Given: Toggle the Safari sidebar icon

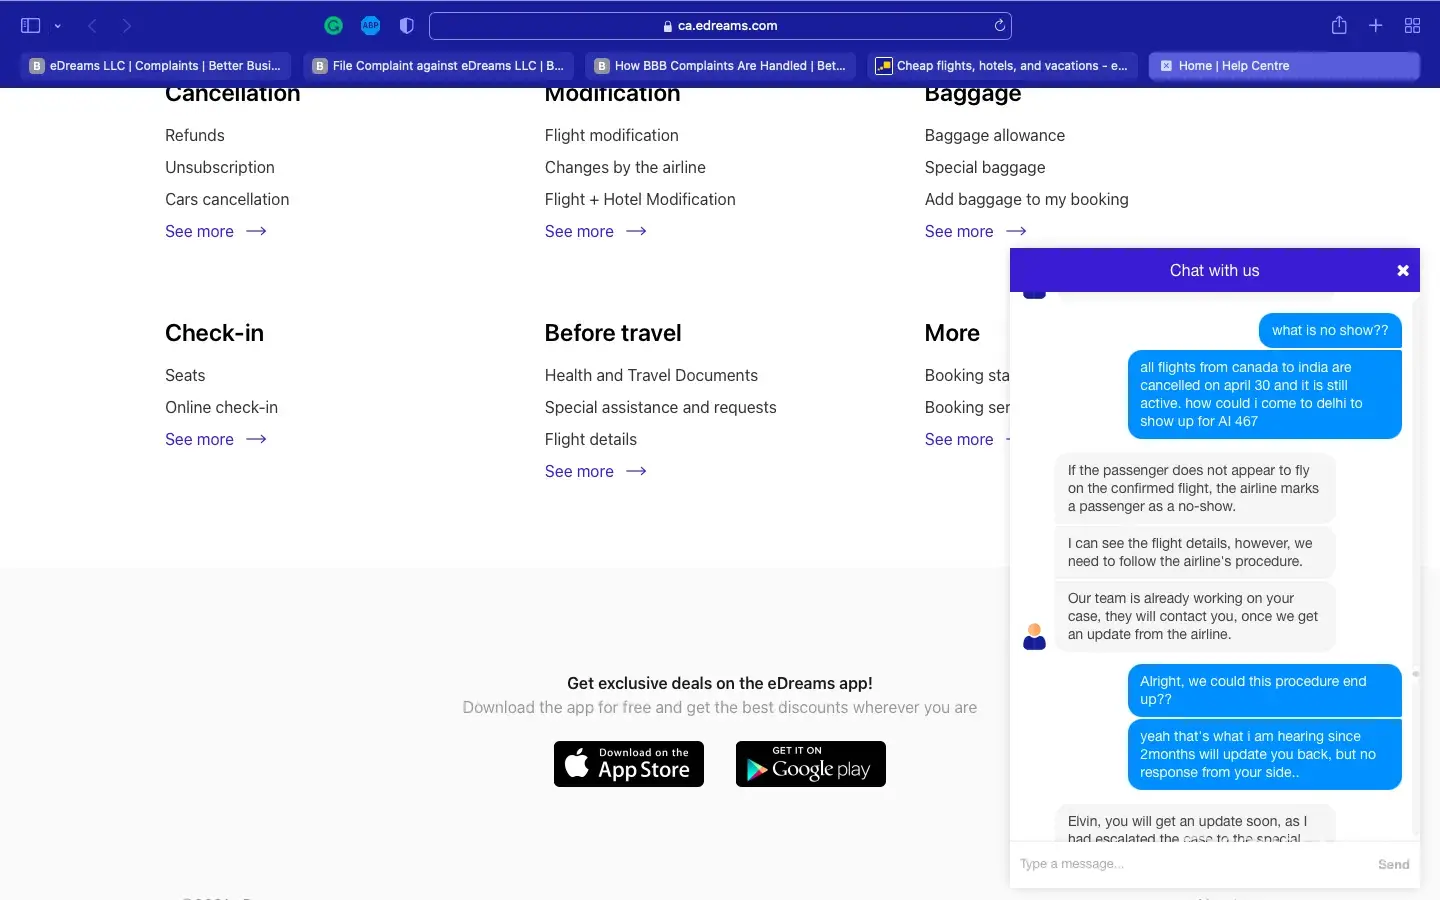Looking at the screenshot, I should coord(30,26).
